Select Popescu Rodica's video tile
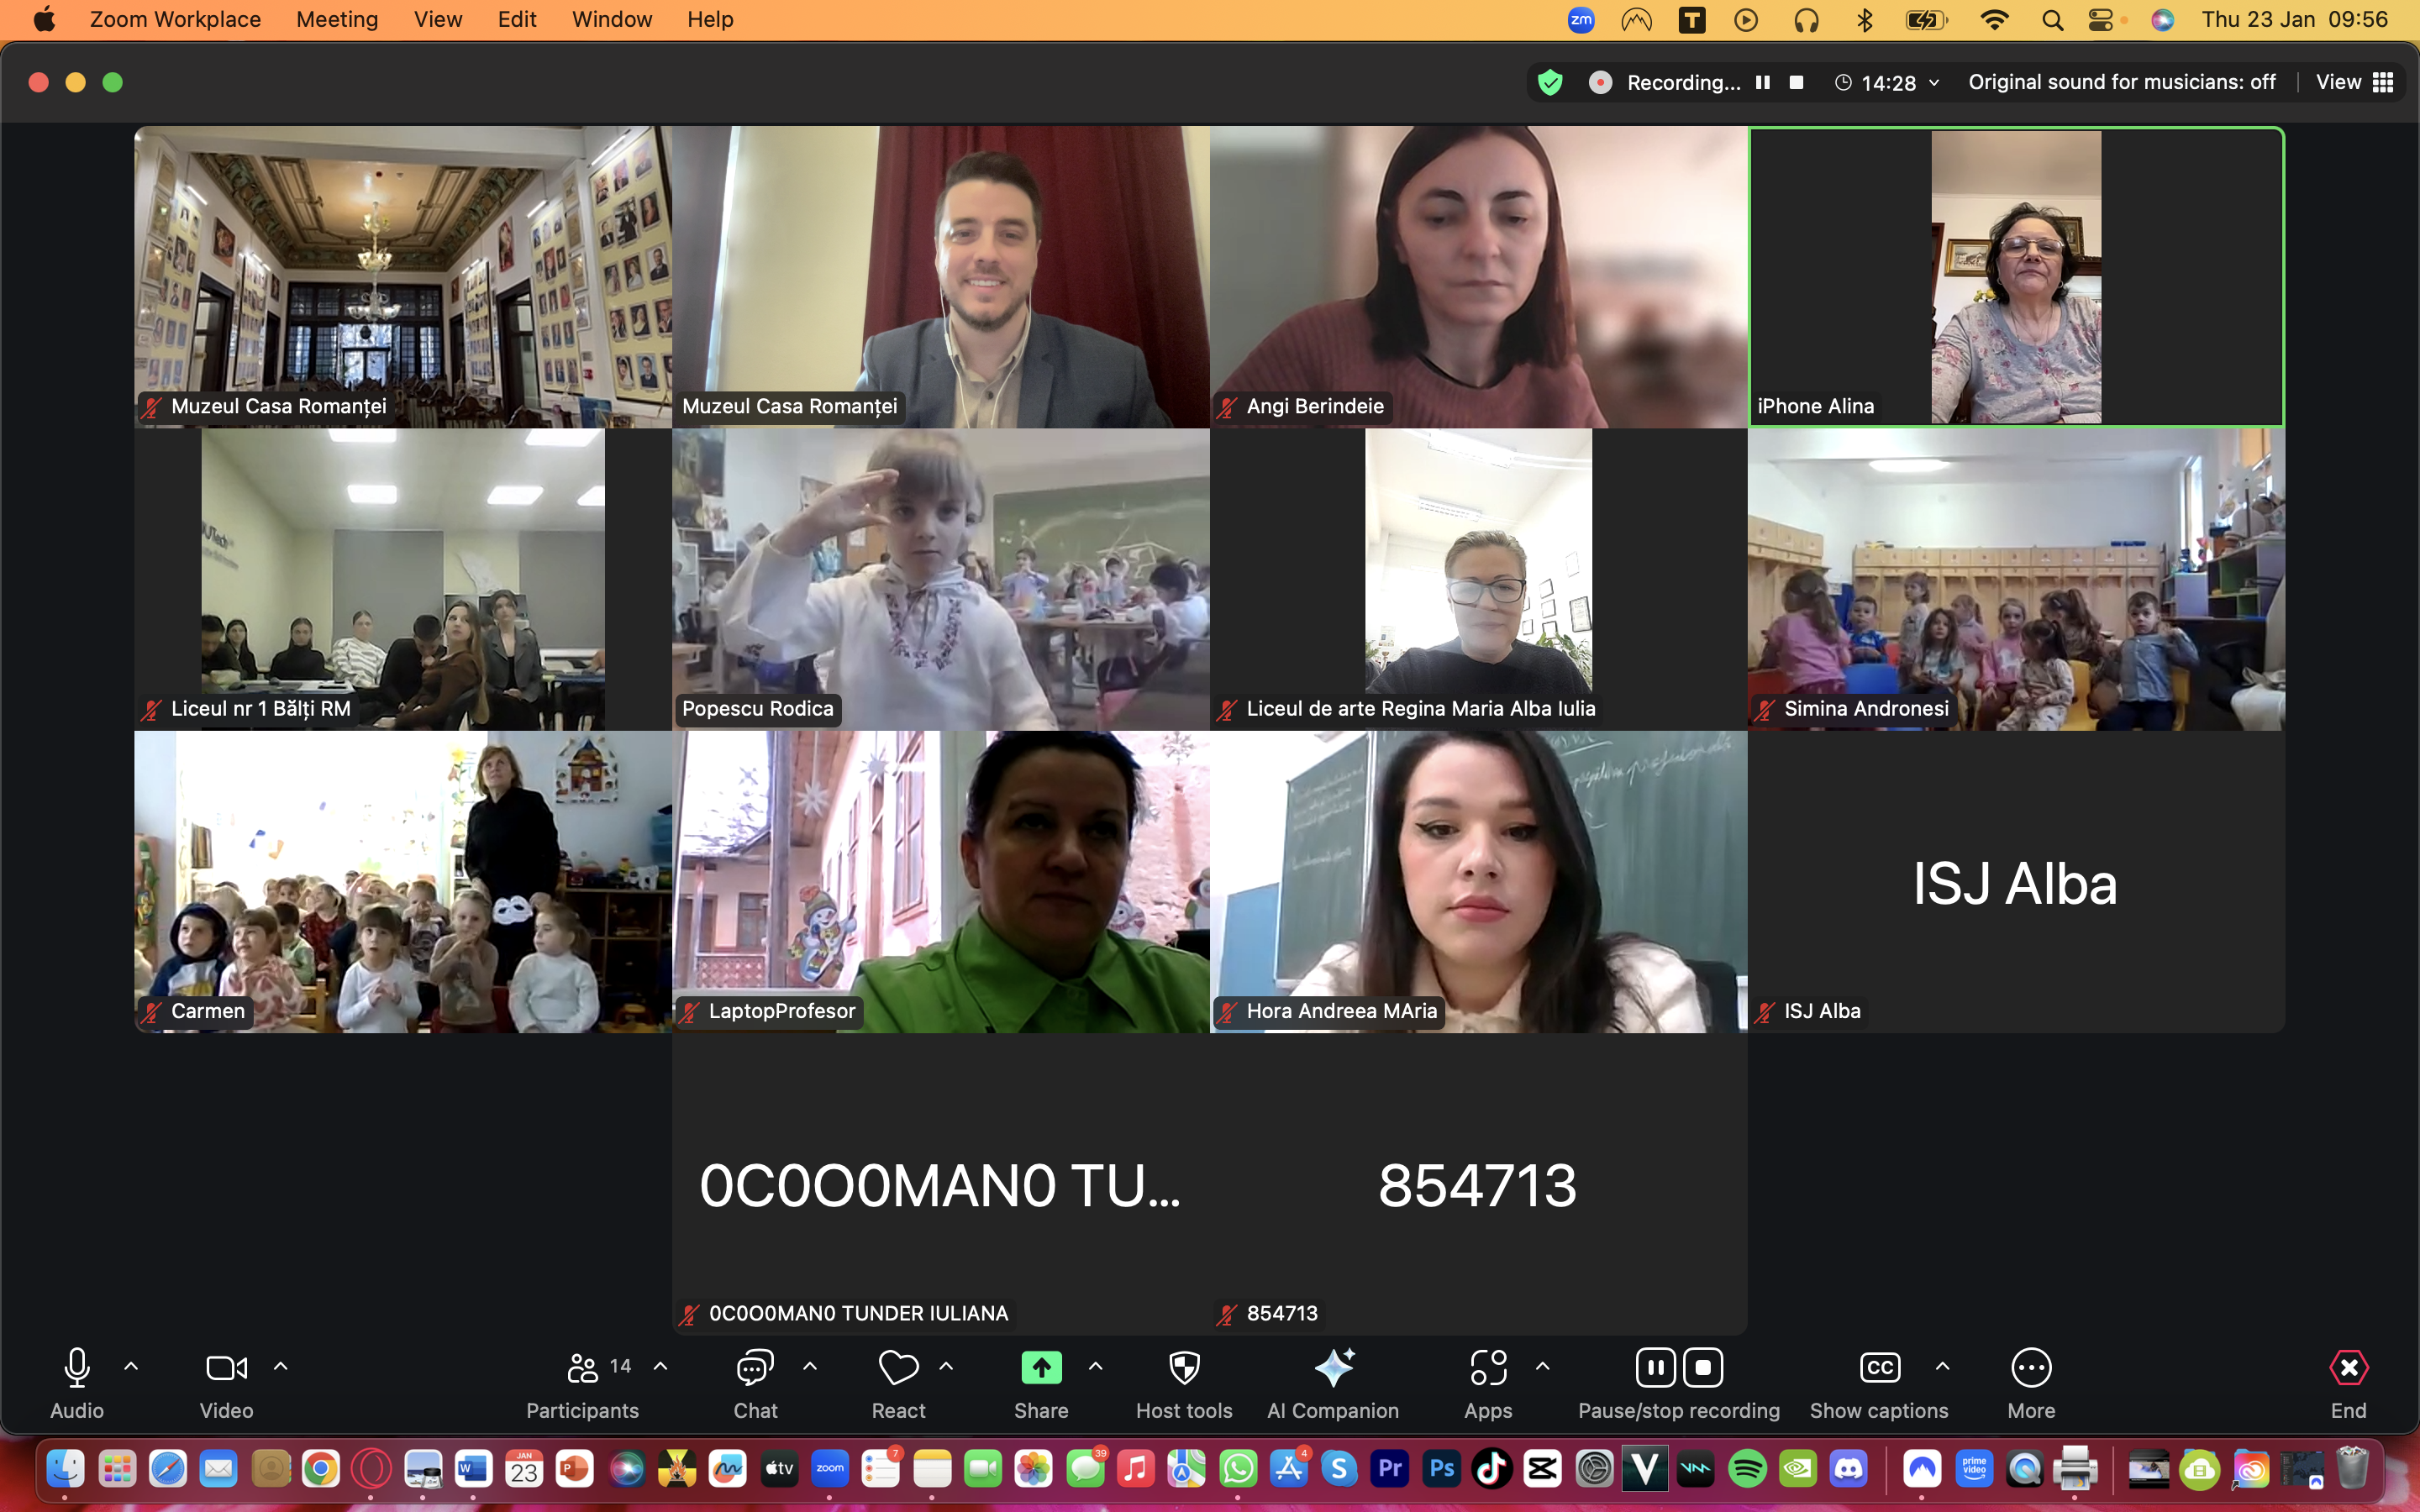 click(940, 580)
